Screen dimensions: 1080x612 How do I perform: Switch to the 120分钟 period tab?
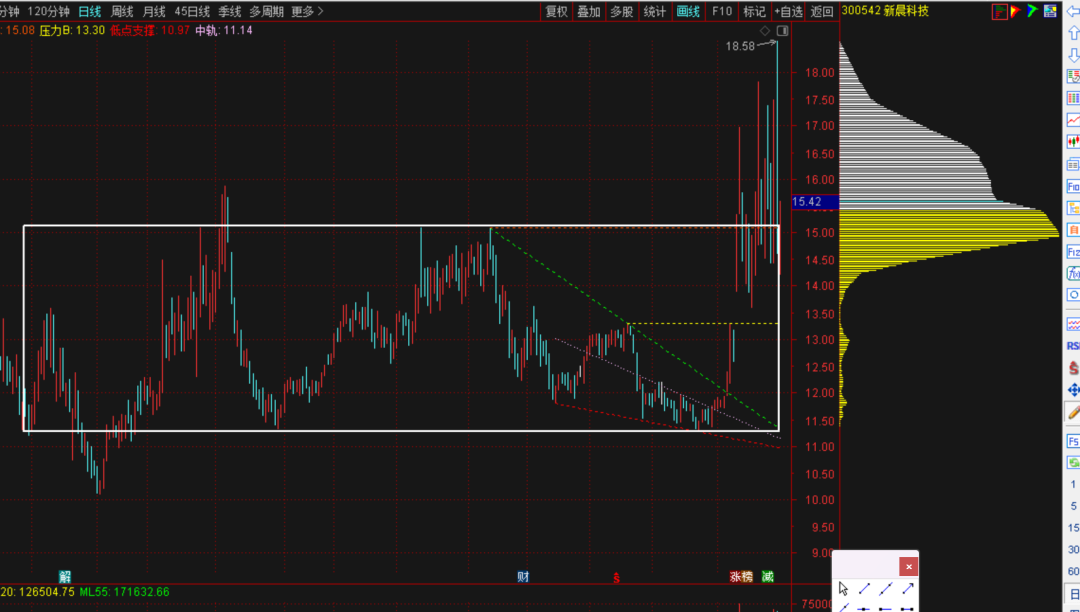point(48,11)
